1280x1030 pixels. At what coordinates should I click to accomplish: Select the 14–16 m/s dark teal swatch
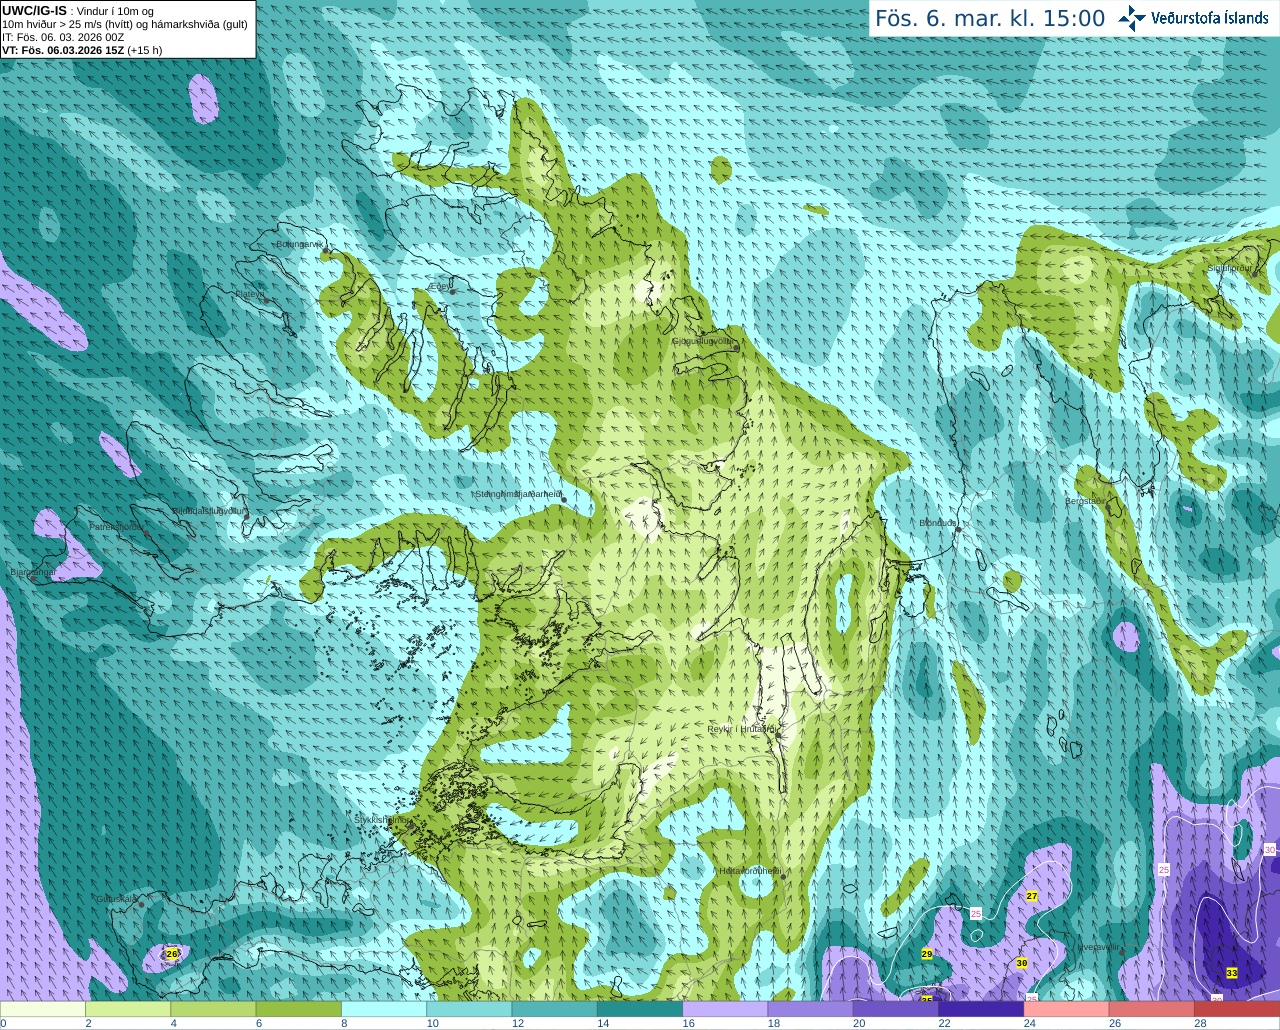pyautogui.click(x=641, y=1009)
